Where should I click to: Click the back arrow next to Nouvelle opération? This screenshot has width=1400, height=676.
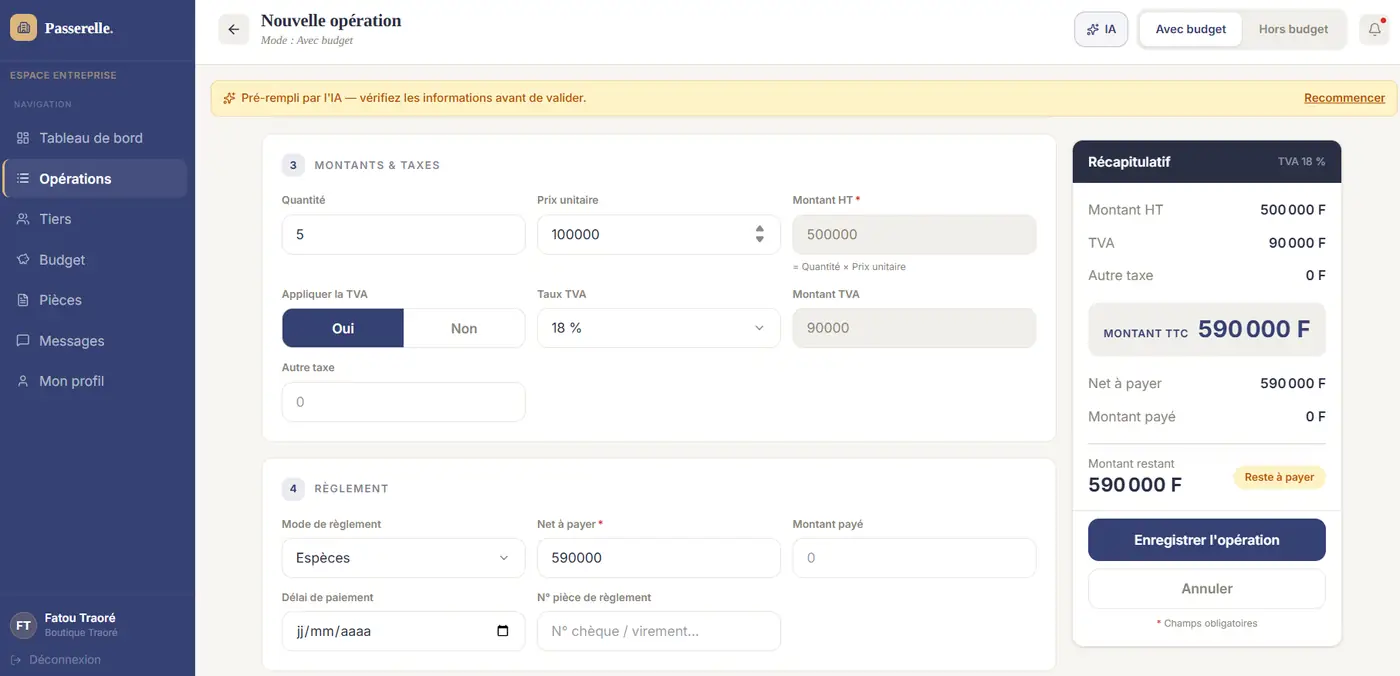click(233, 29)
